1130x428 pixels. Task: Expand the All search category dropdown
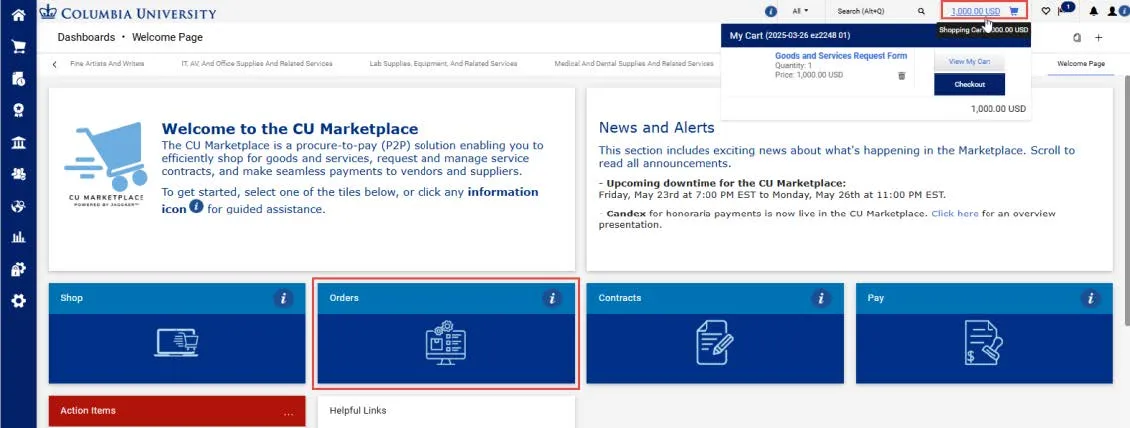800,12
